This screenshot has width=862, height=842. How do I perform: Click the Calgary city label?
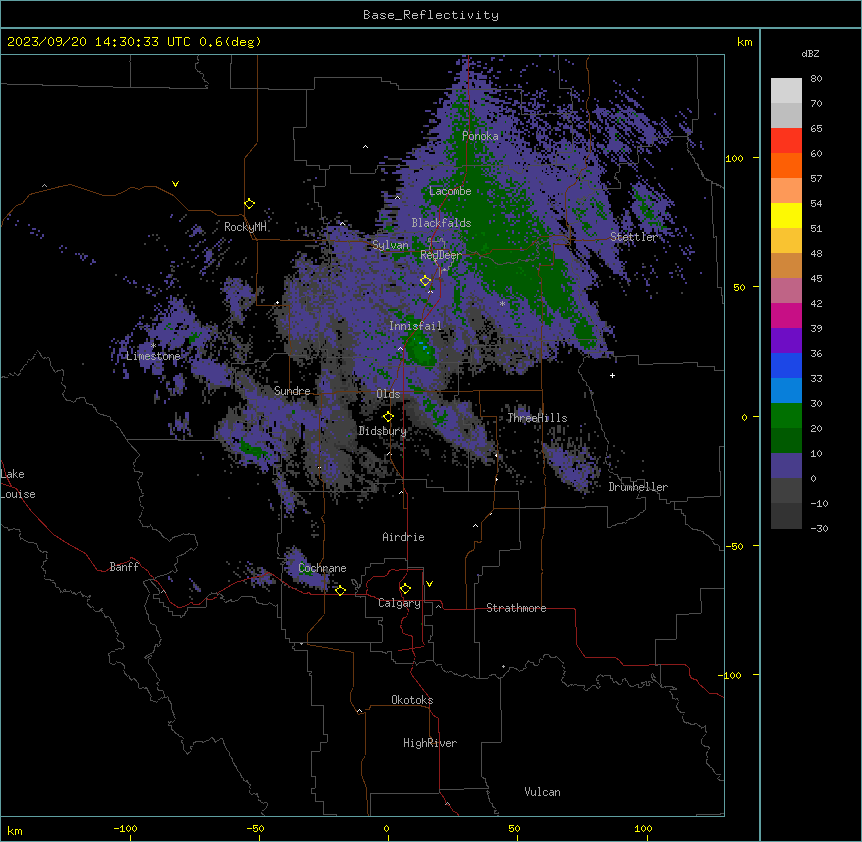coord(399,603)
